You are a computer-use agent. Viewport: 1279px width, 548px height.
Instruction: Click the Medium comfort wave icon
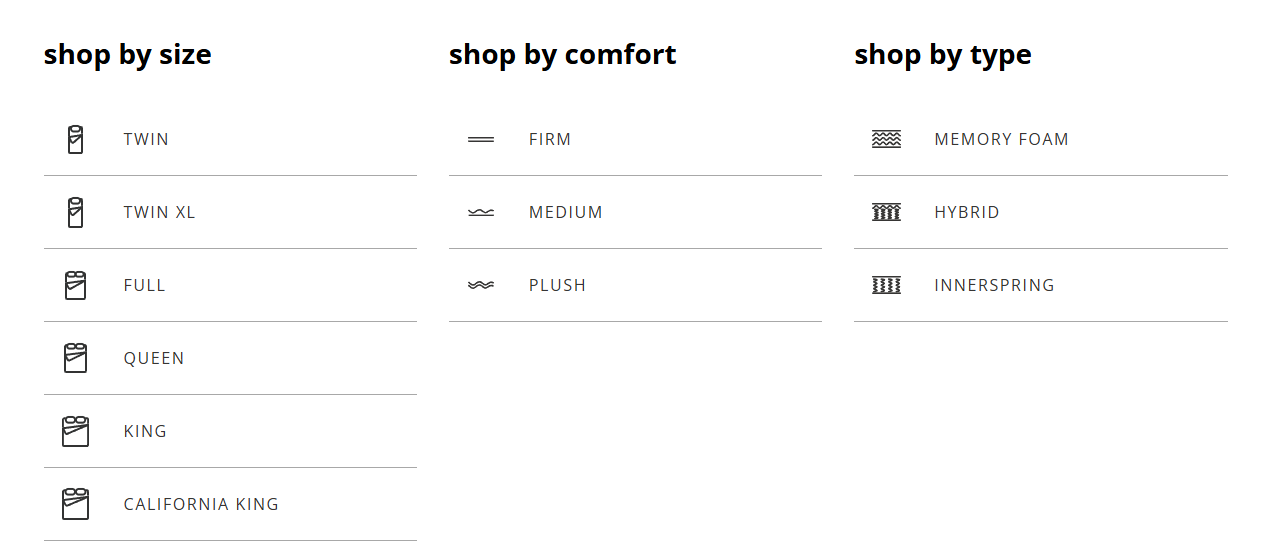pyautogui.click(x=481, y=213)
